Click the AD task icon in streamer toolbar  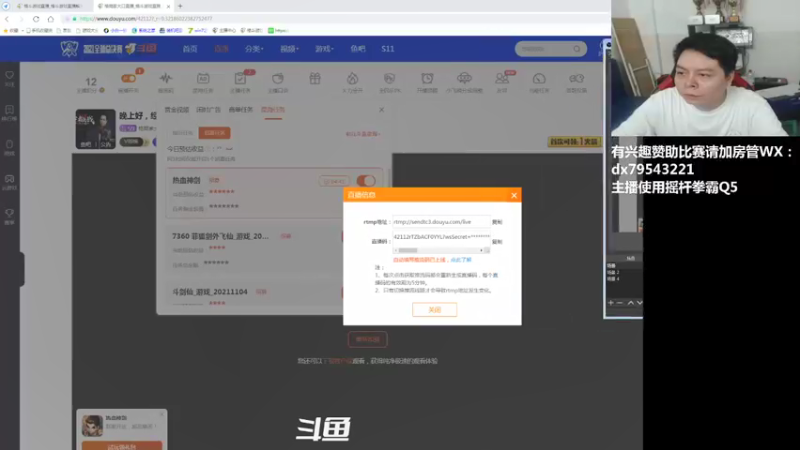[203, 79]
